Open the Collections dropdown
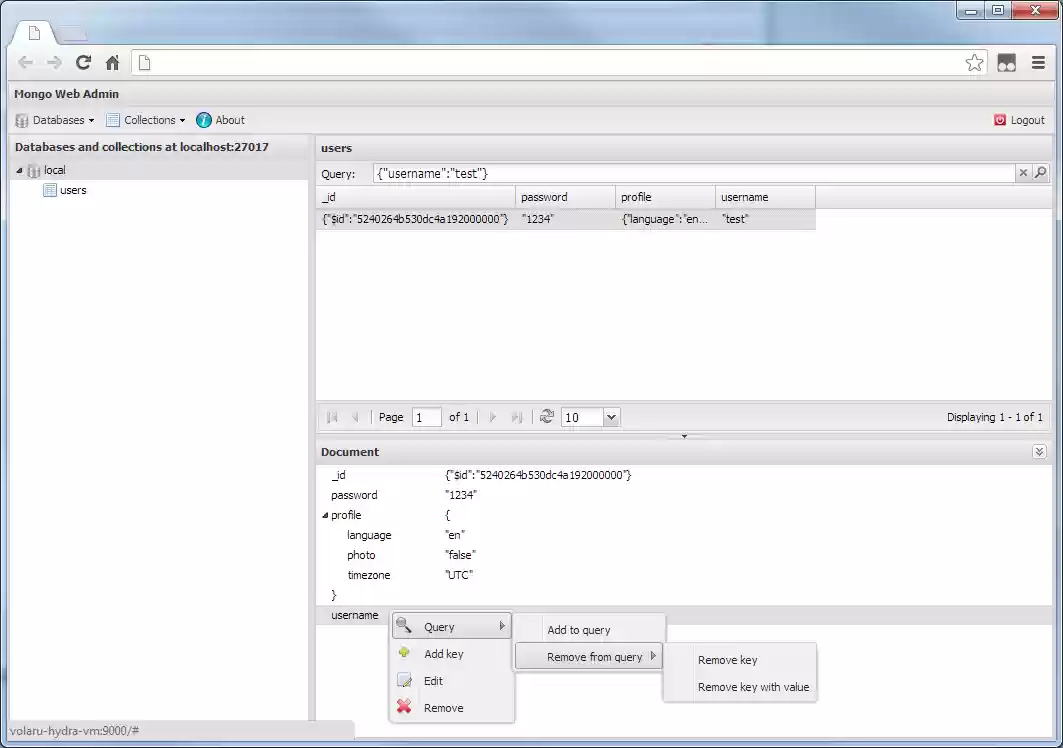 point(146,119)
